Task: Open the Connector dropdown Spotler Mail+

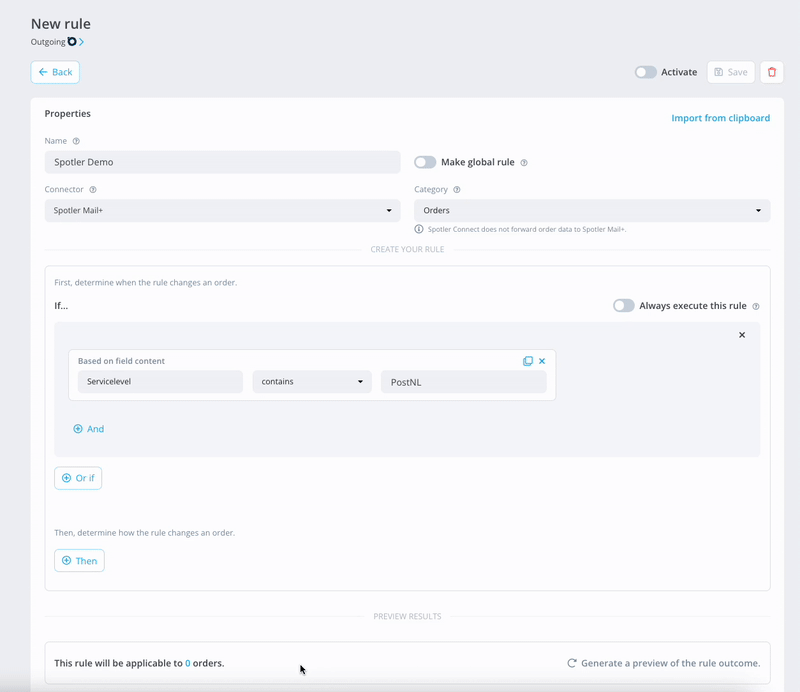Action: tap(222, 210)
